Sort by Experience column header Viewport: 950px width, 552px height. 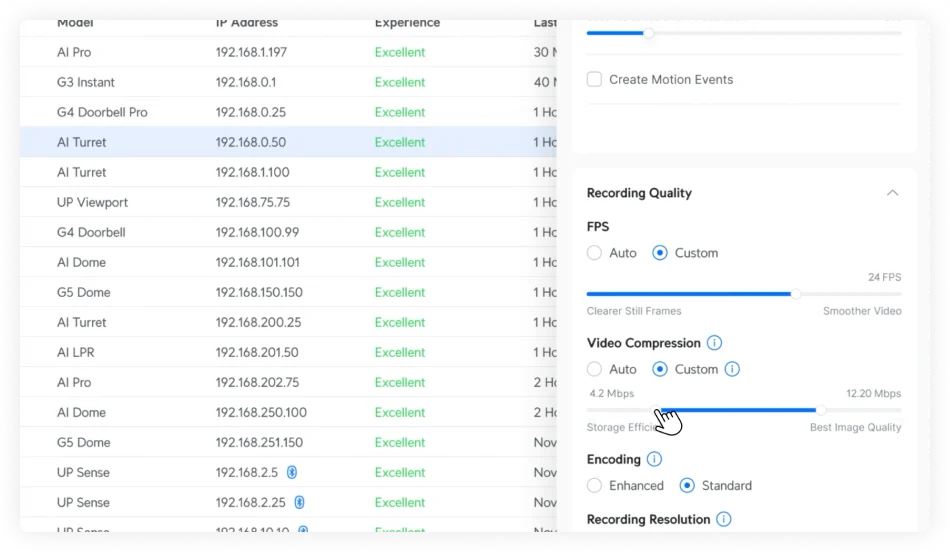[x=407, y=23]
